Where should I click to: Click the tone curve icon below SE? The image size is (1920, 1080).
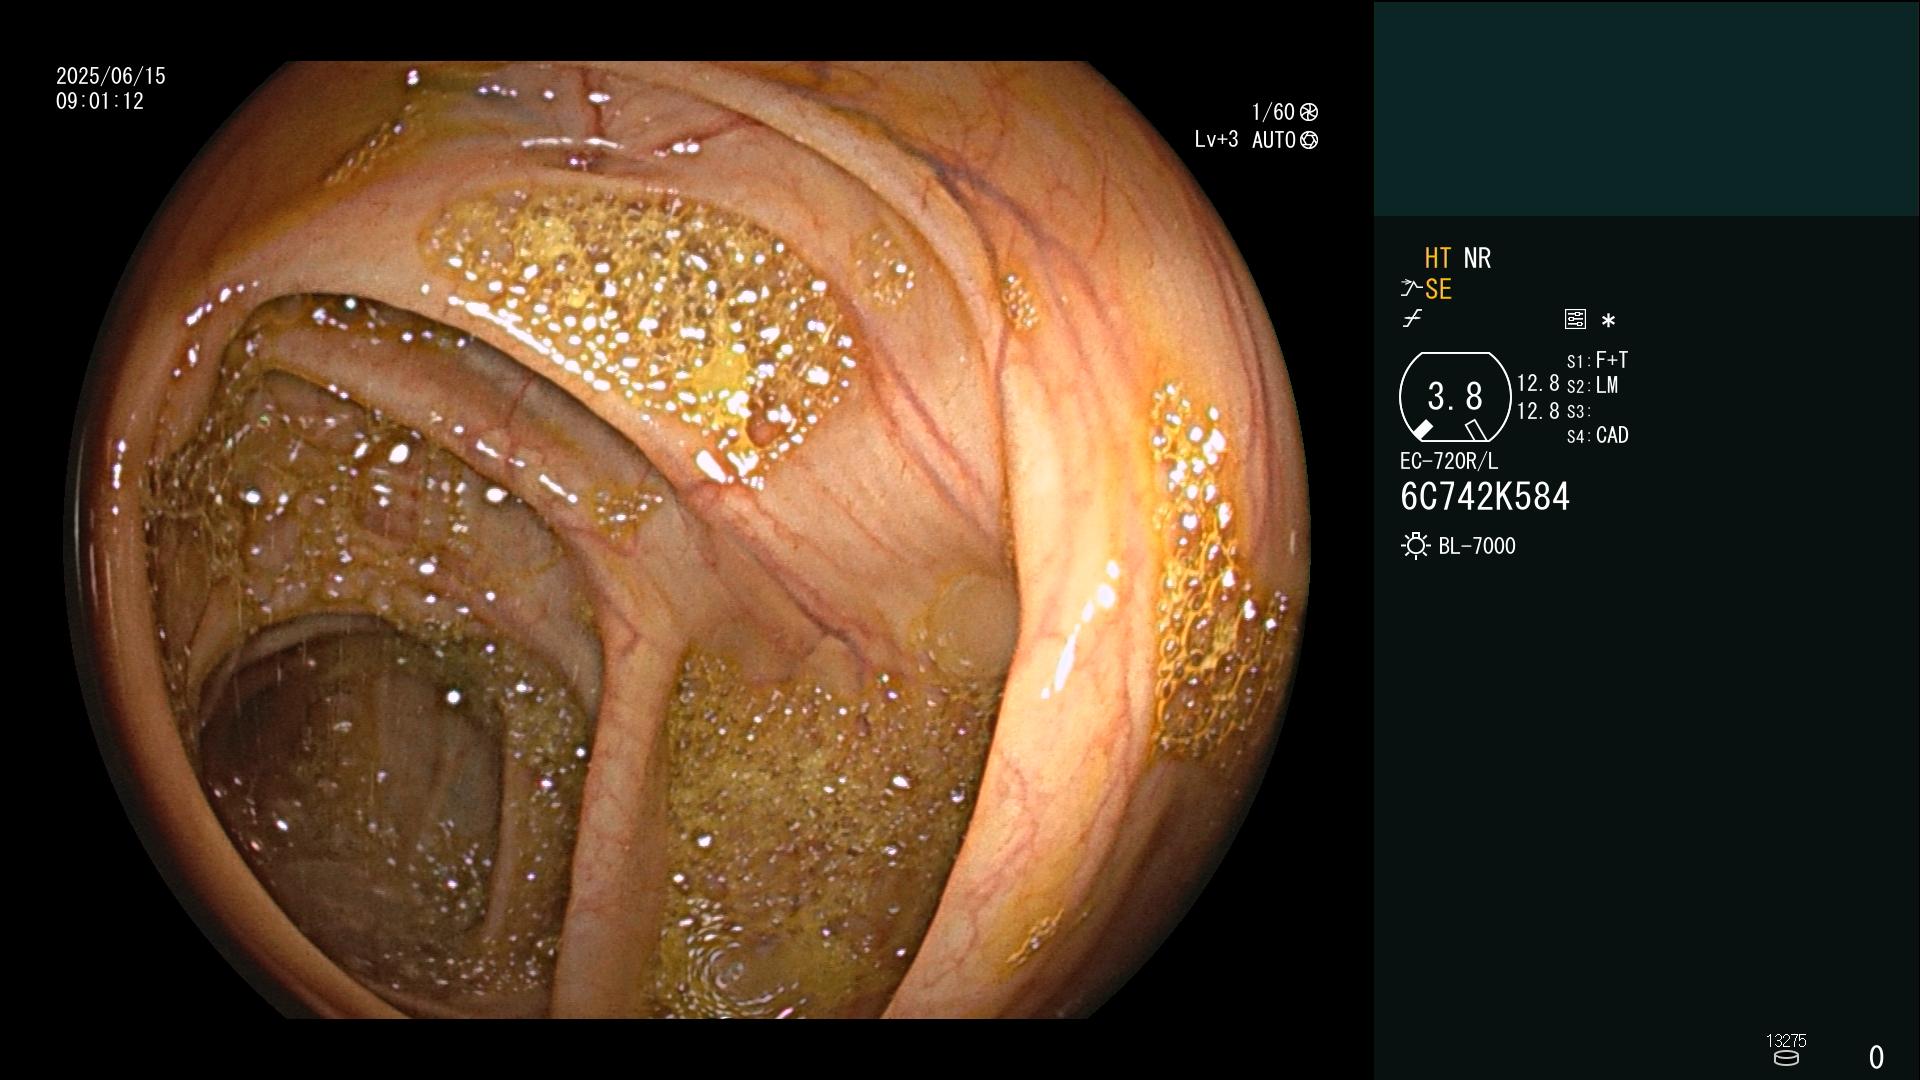tap(1412, 319)
